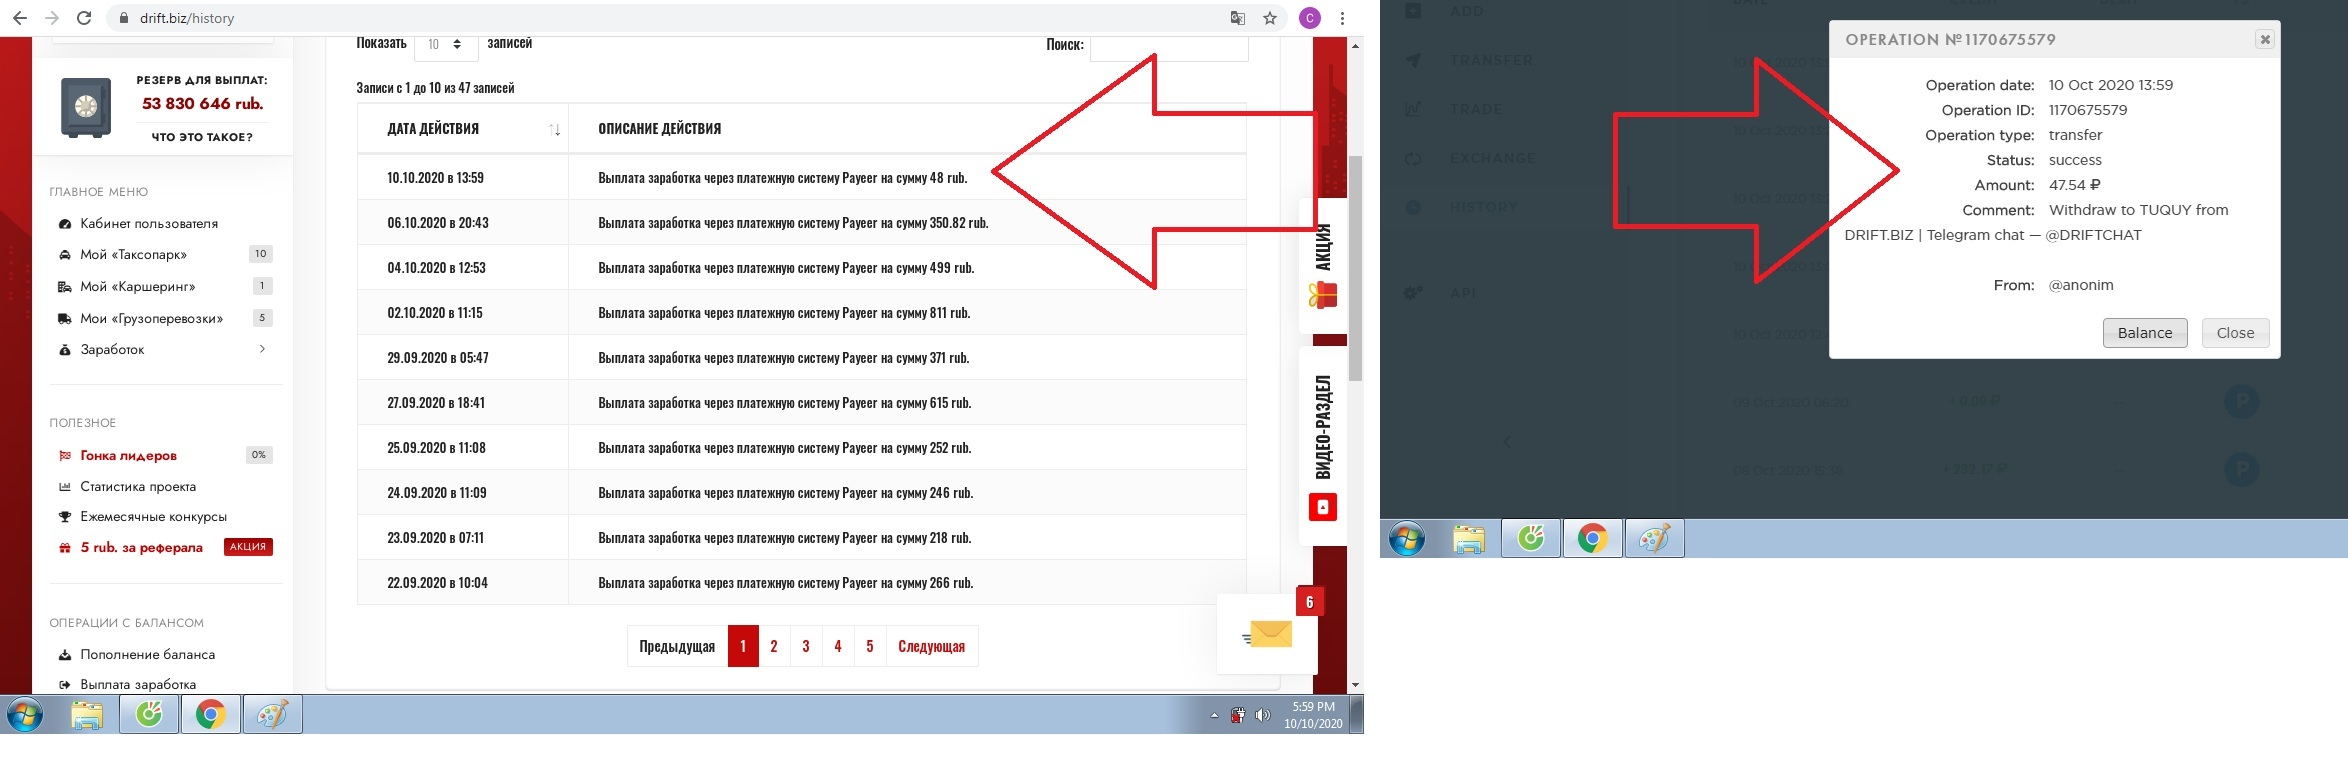Expand the 'Заработок' submenu chevron
Screen dimensions: 2348x768
(262, 349)
